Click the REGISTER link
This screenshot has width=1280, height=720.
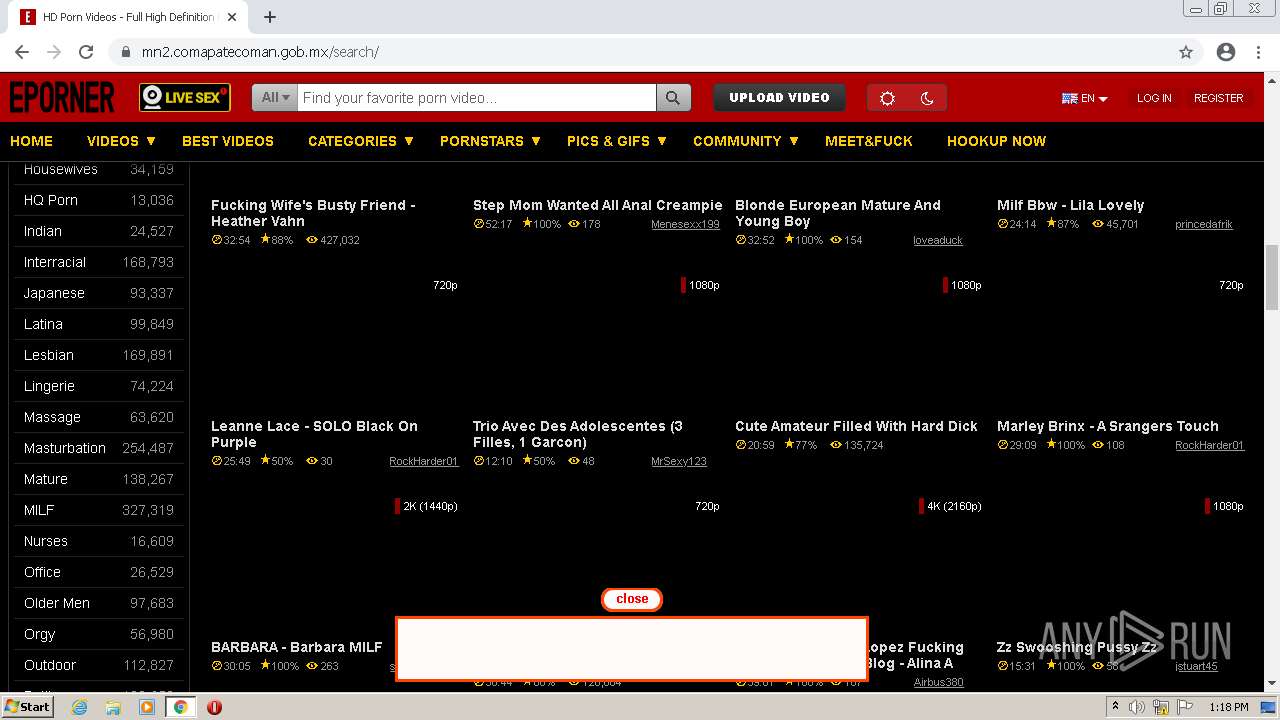tap(1218, 98)
